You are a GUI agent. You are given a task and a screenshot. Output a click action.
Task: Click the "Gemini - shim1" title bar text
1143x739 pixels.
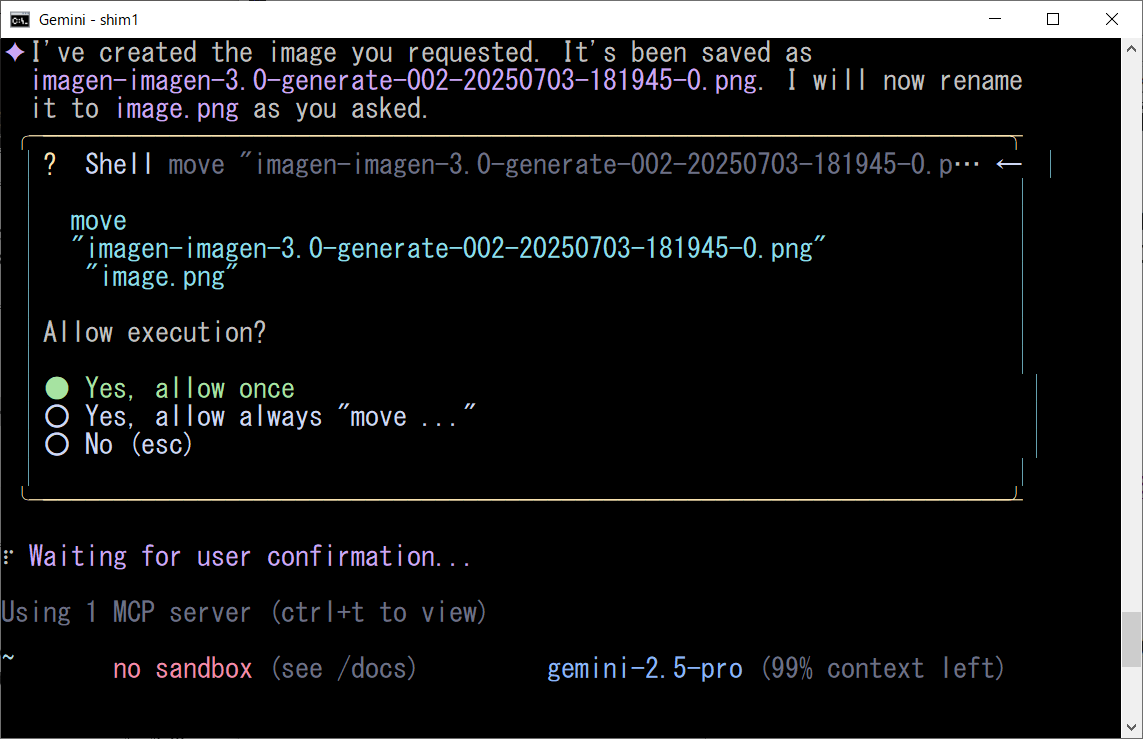tap(90, 19)
